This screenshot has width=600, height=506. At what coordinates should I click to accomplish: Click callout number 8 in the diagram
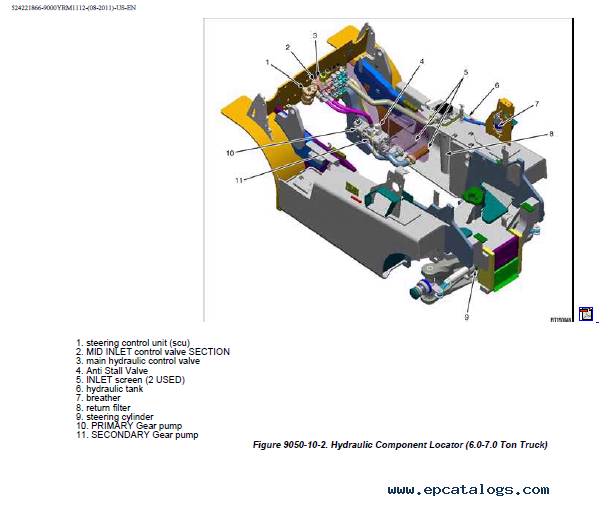click(551, 134)
